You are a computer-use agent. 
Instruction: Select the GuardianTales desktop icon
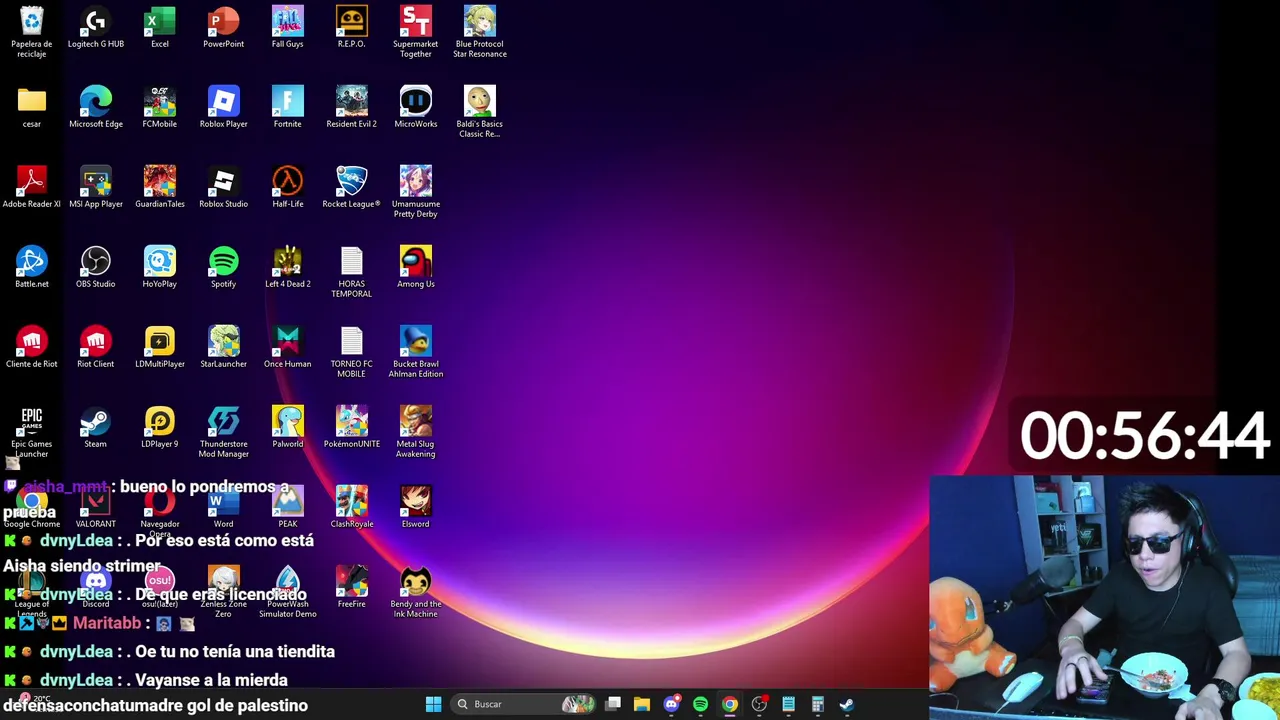160,187
